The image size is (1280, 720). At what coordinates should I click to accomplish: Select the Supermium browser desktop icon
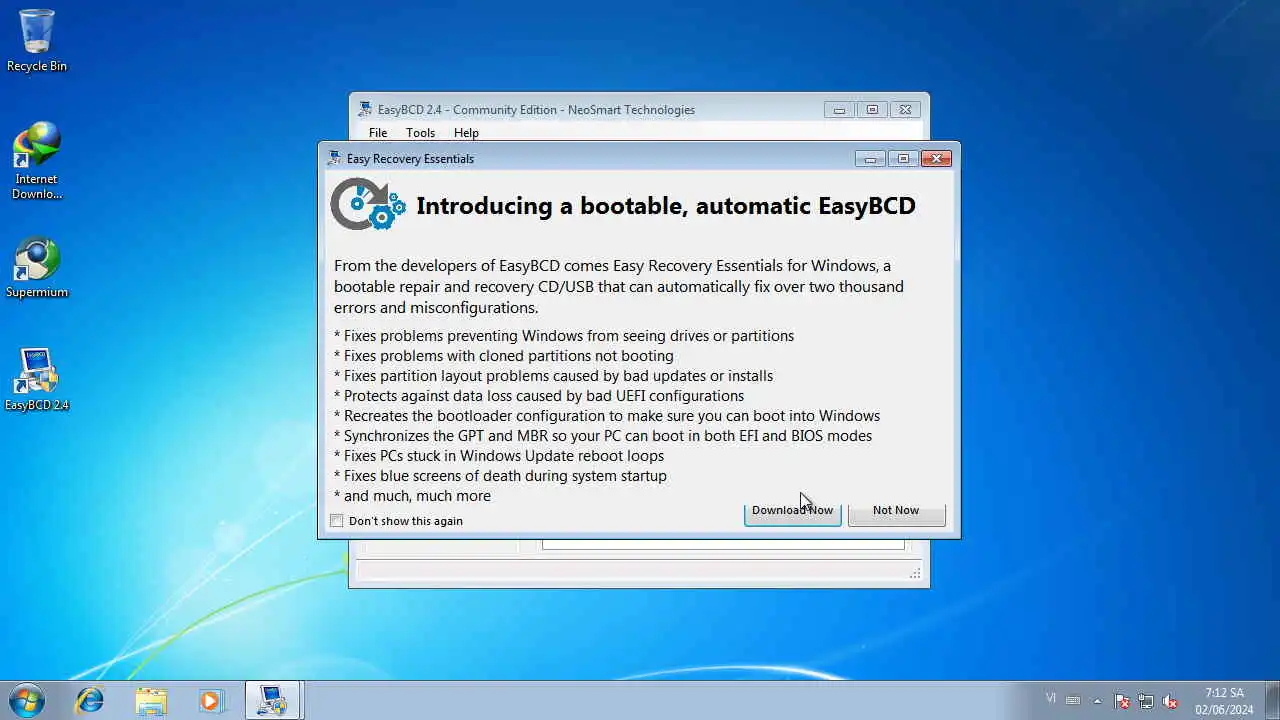(37, 268)
